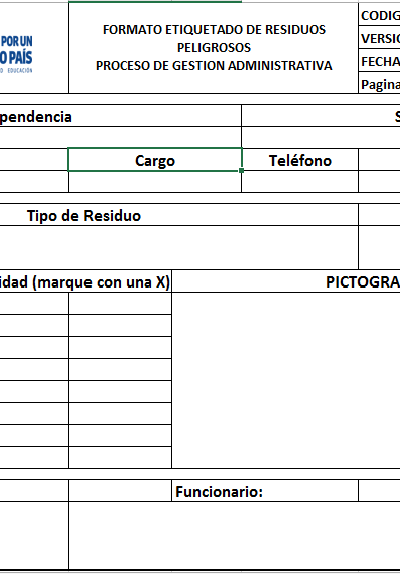Select the VERSIO cell

pos(379,37)
